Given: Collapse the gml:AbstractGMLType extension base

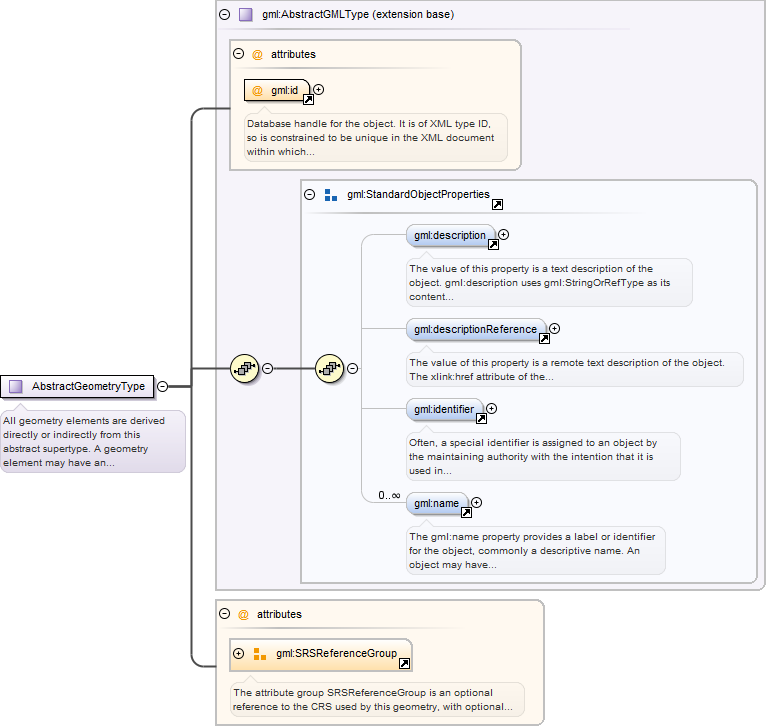Looking at the screenshot, I should 223,15.
